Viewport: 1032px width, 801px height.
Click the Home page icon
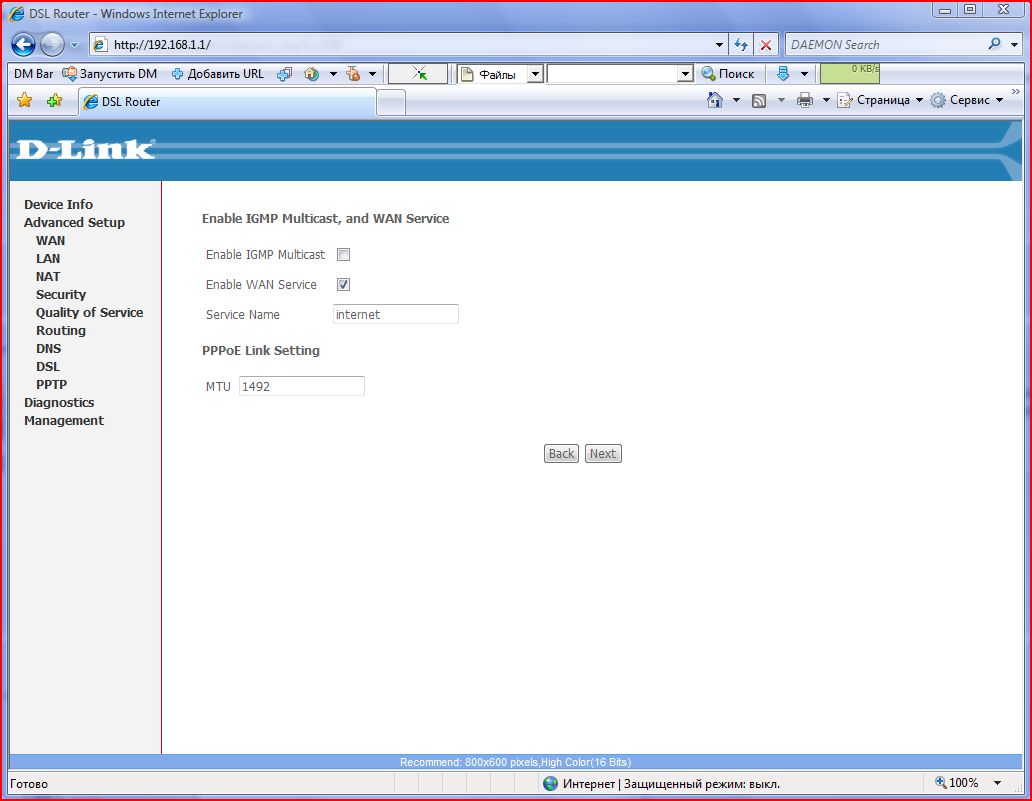[715, 100]
